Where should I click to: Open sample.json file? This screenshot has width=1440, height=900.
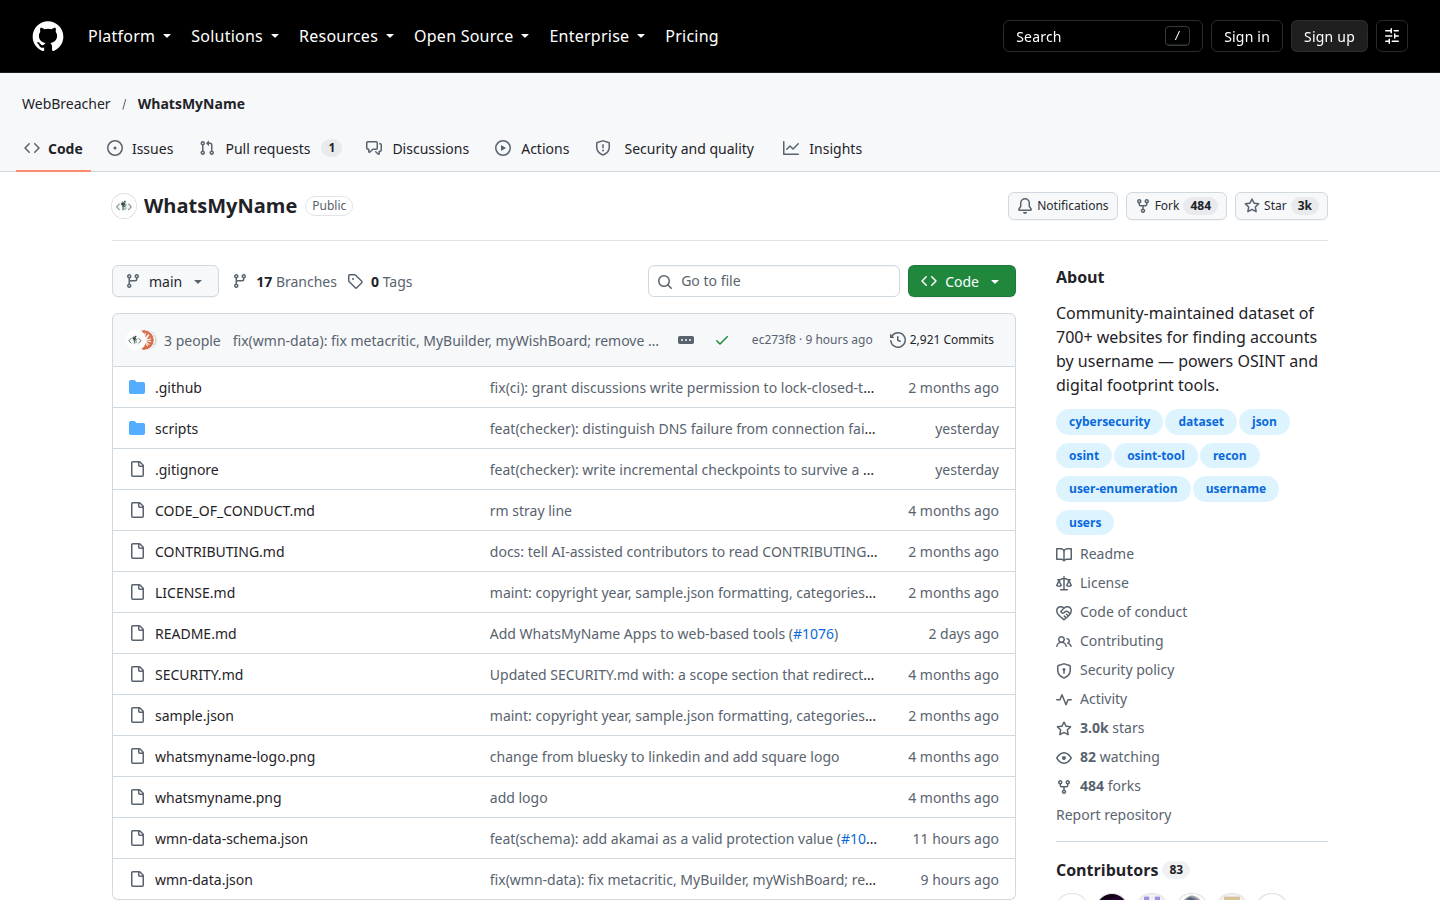[194, 716]
